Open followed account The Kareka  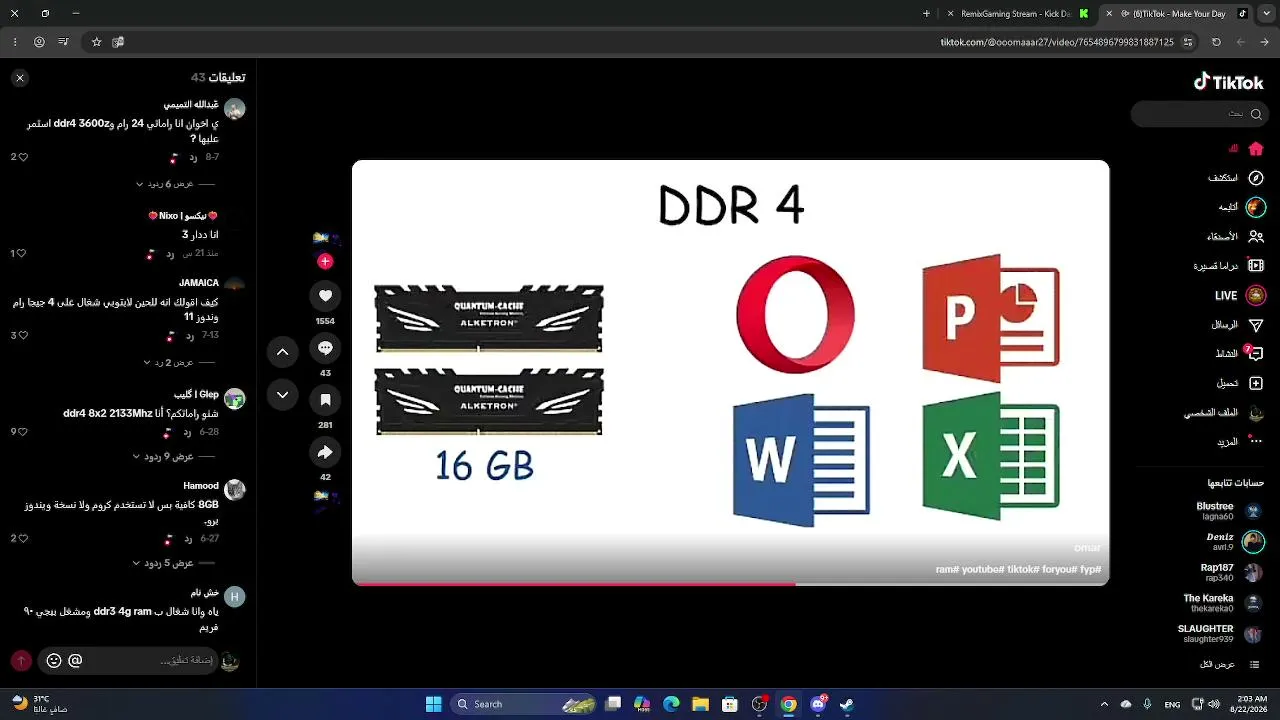(1225, 603)
